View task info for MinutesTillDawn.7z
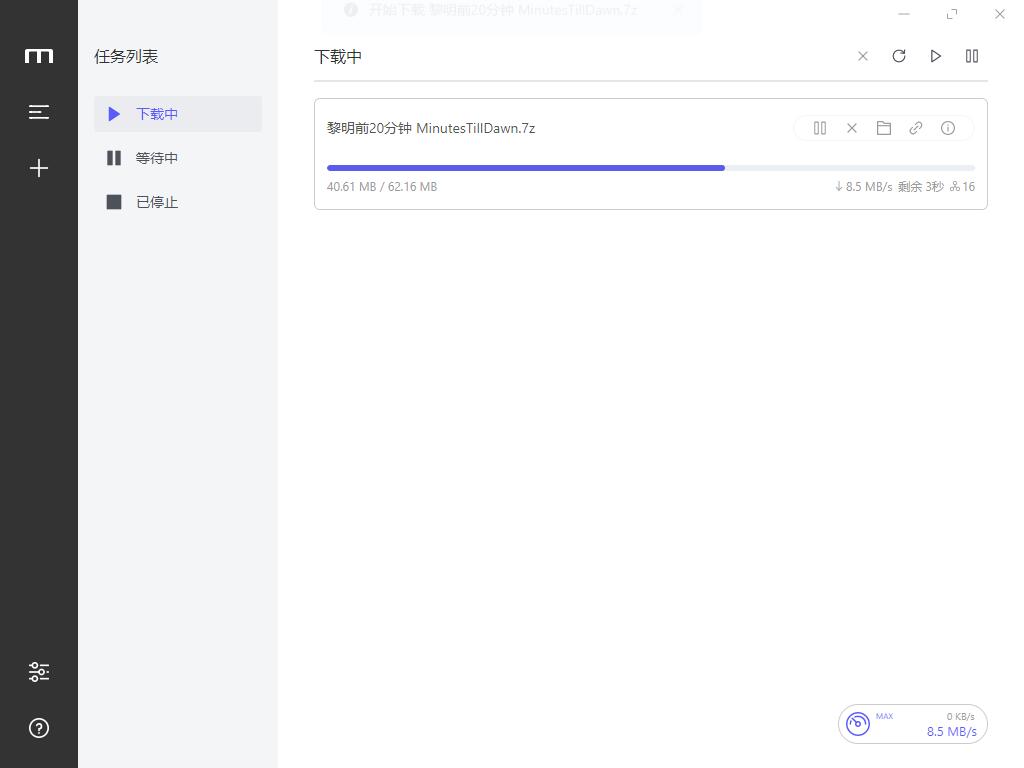Viewport: 1024px width, 768px height. click(948, 128)
